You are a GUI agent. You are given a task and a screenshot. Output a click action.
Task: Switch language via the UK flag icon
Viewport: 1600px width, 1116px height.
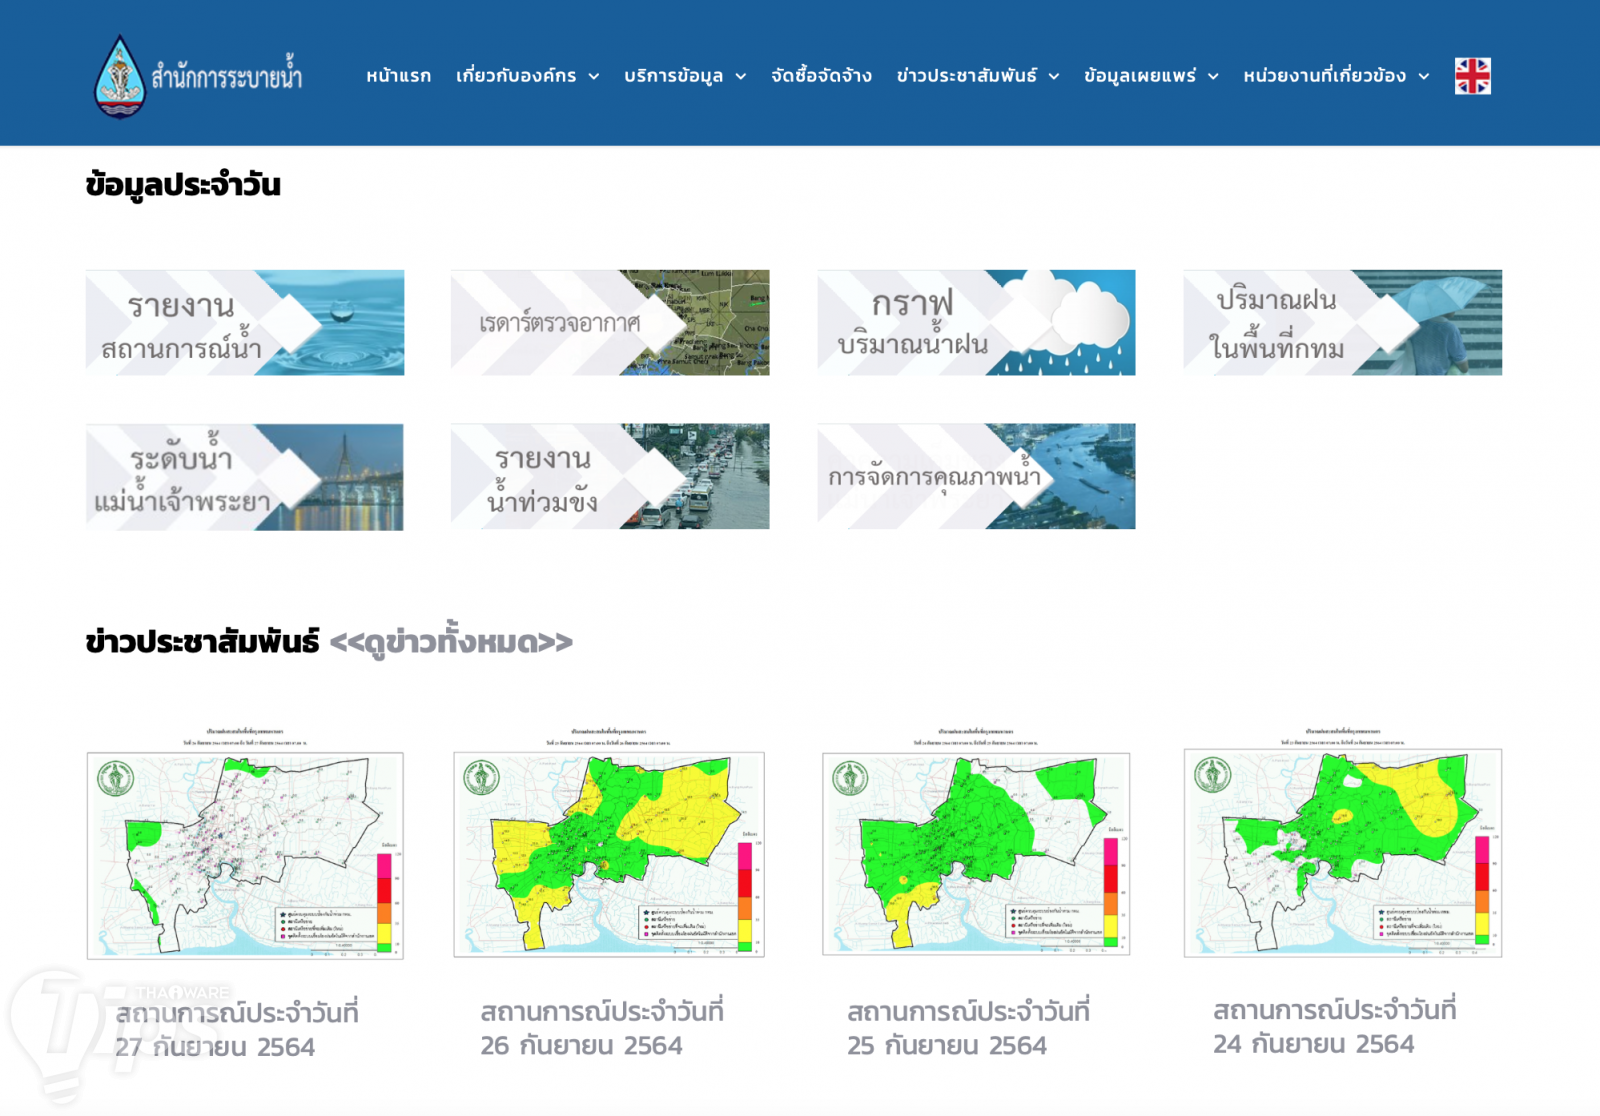coord(1472,76)
